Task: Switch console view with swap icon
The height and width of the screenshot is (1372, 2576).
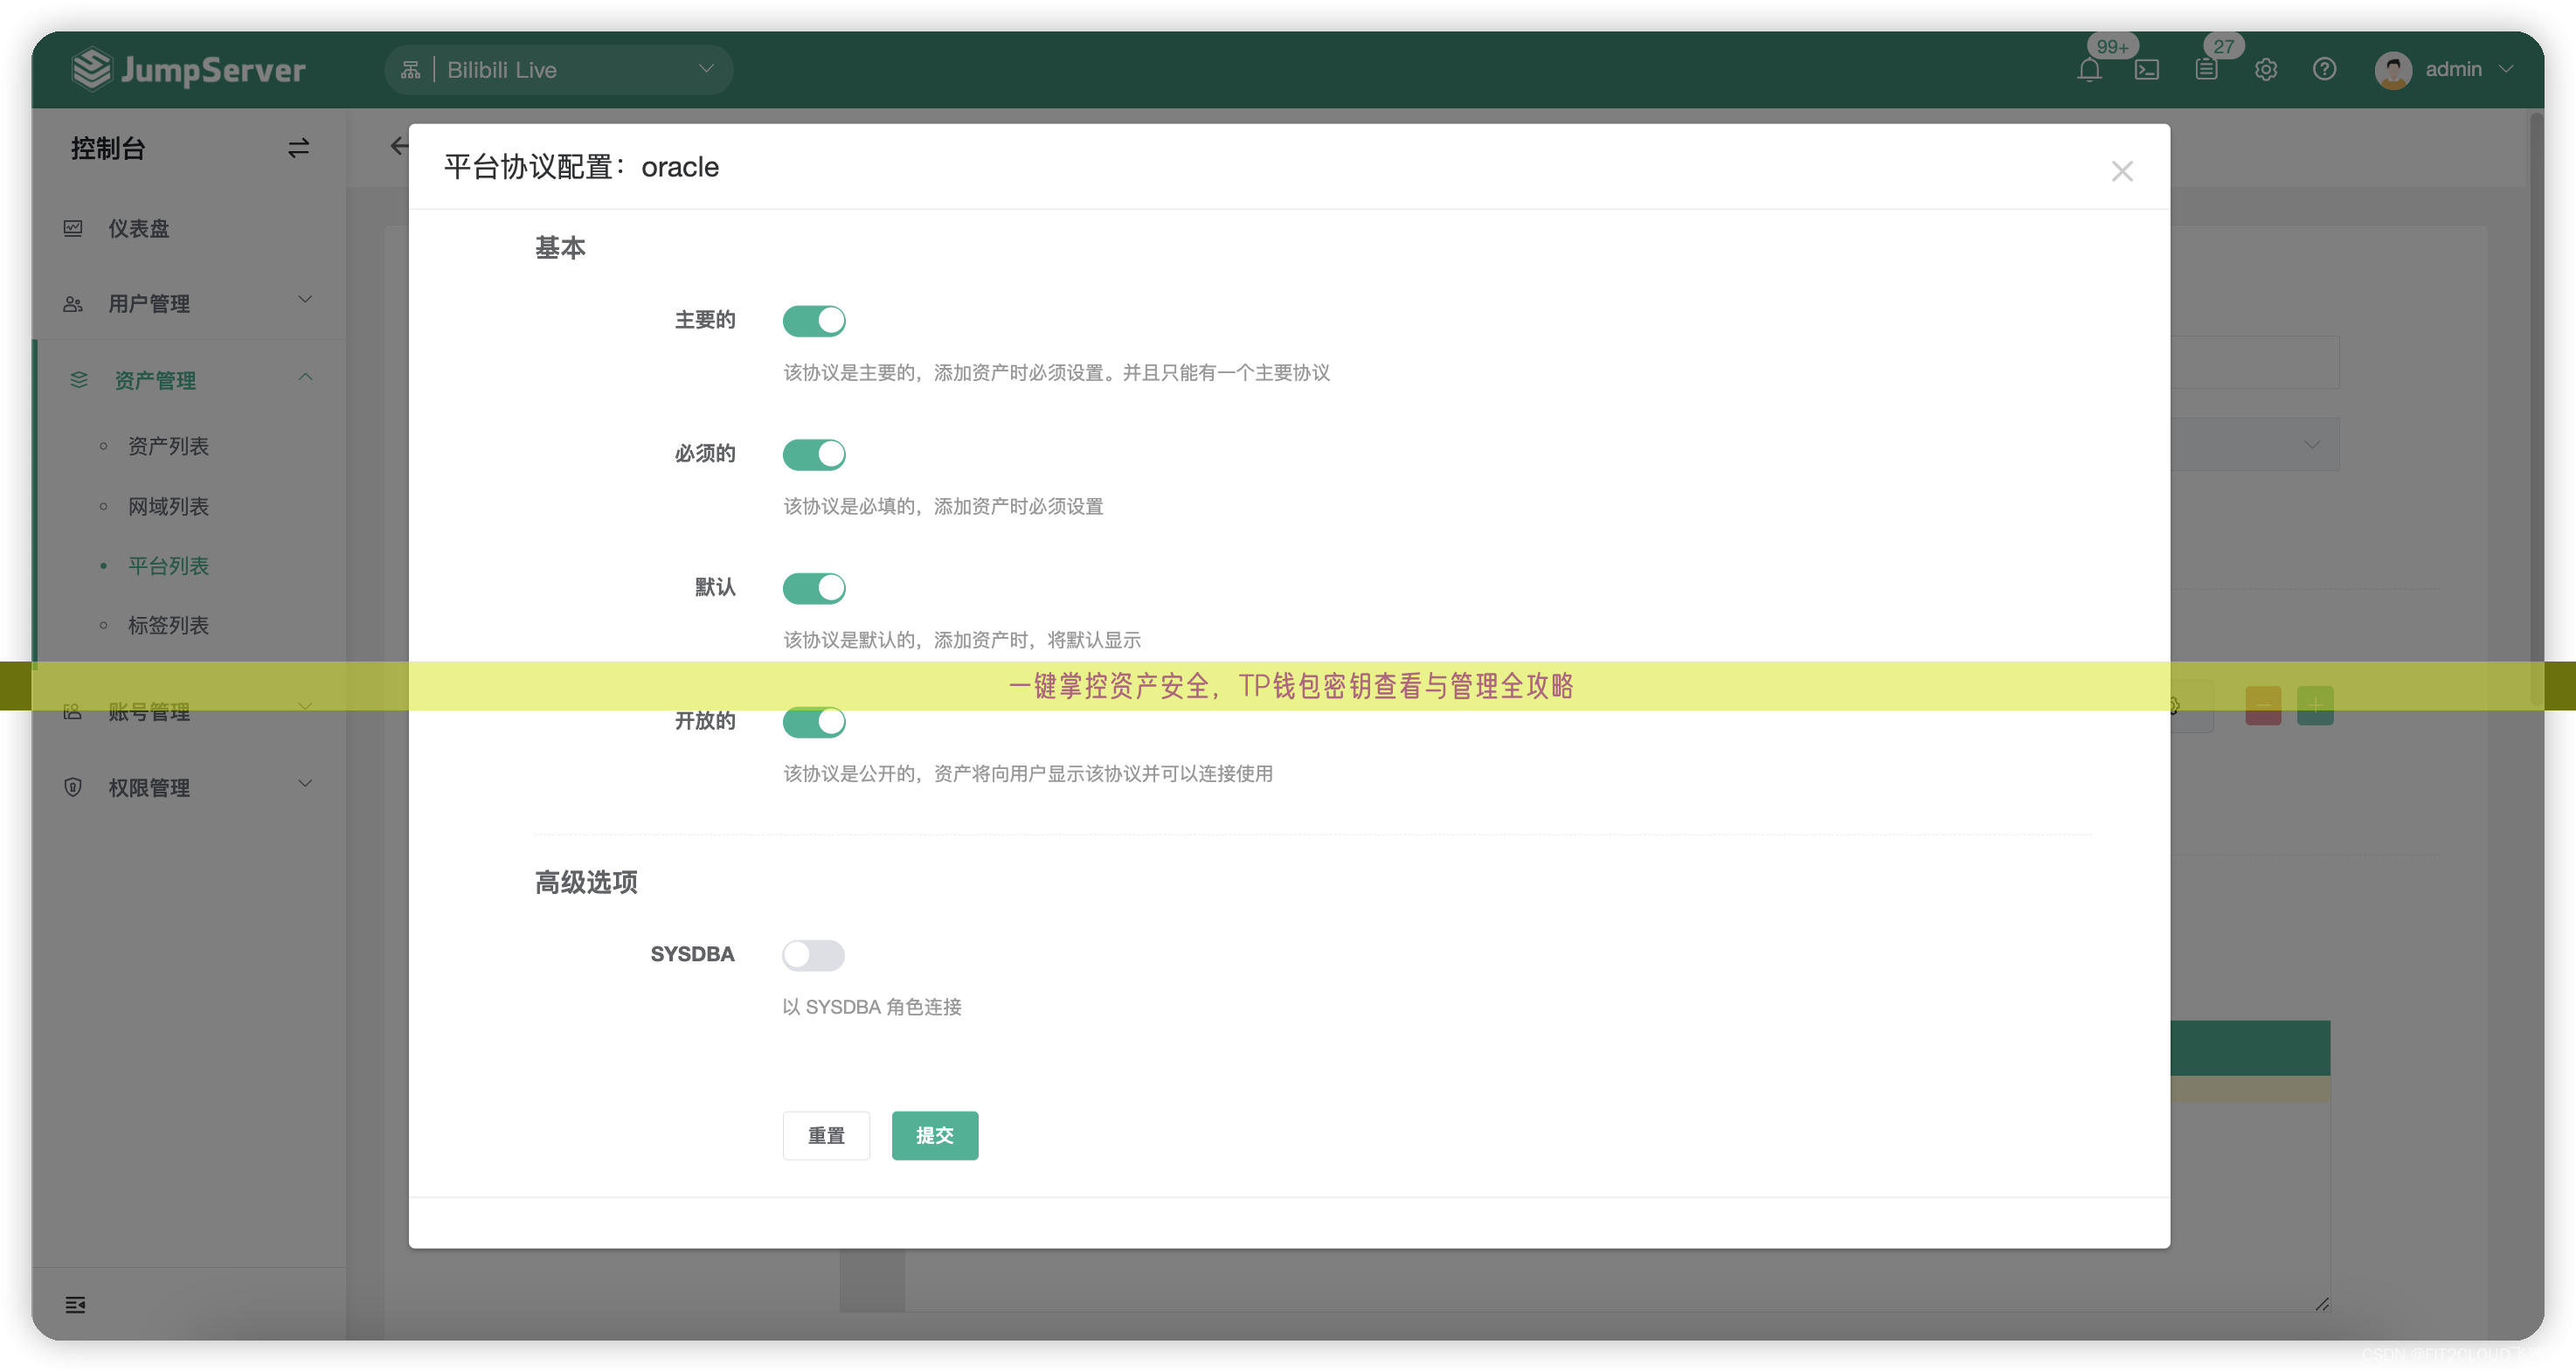Action: pyautogui.click(x=298, y=148)
